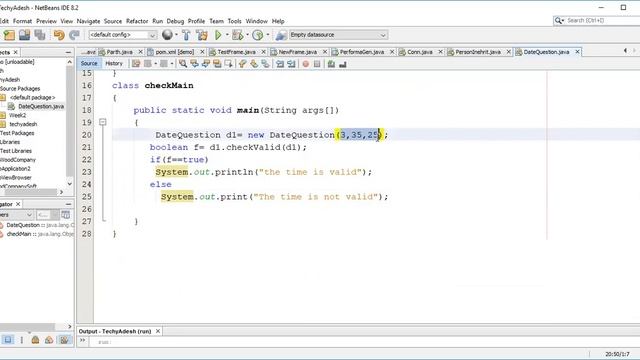The width and height of the screenshot is (640, 360).
Task: Click the Uncomment icon in editor toolbar
Action: 343,64
